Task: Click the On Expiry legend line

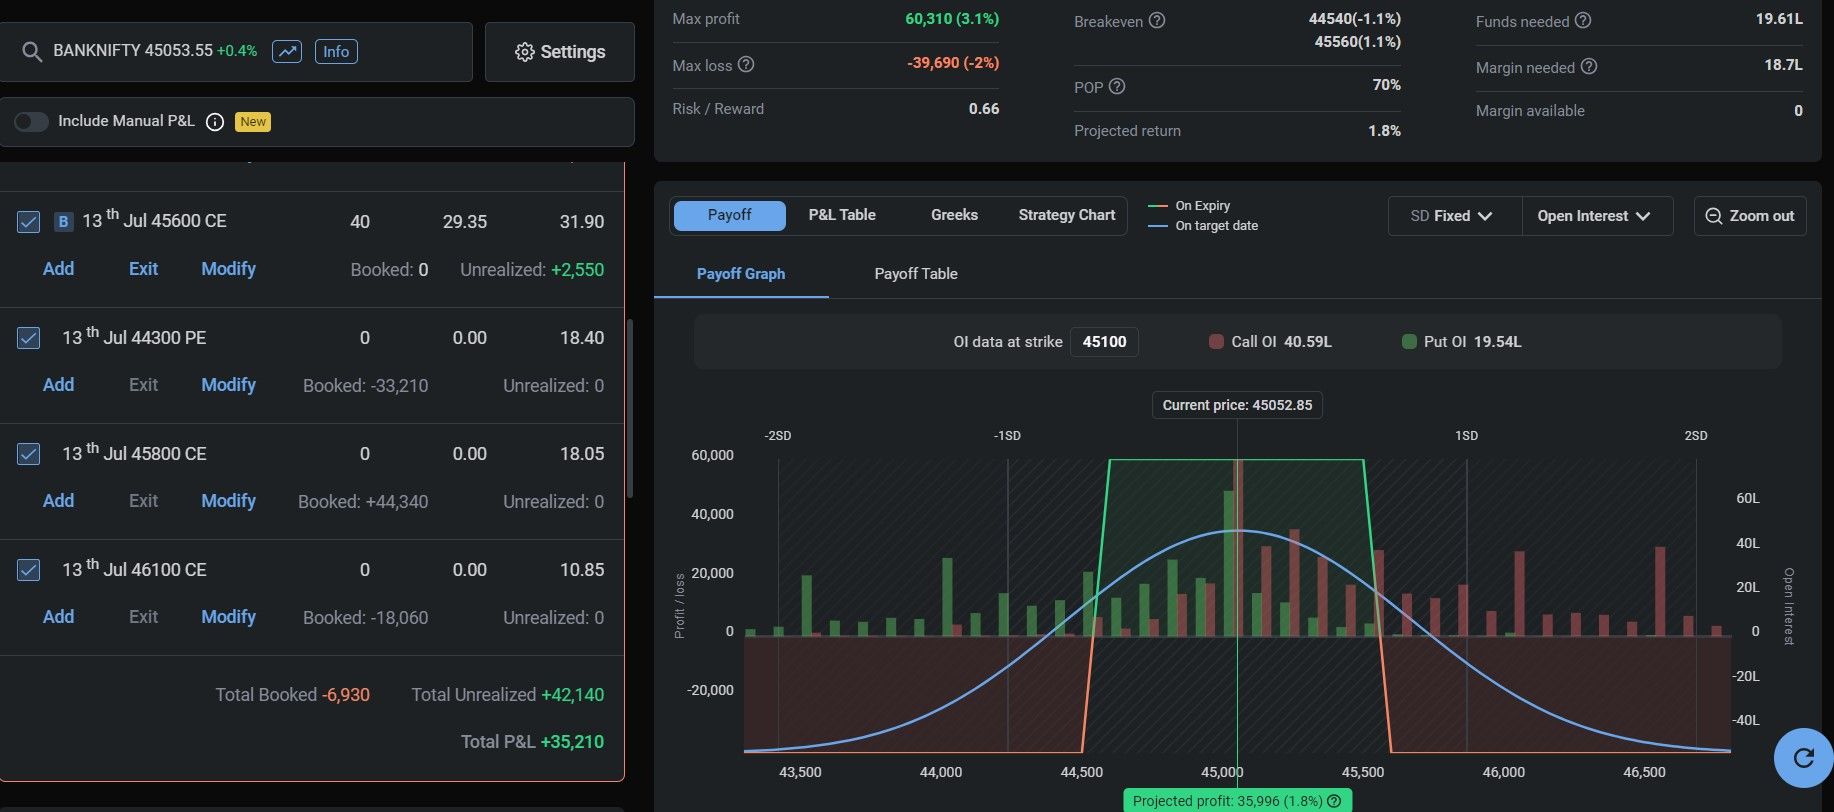Action: (x=1158, y=206)
